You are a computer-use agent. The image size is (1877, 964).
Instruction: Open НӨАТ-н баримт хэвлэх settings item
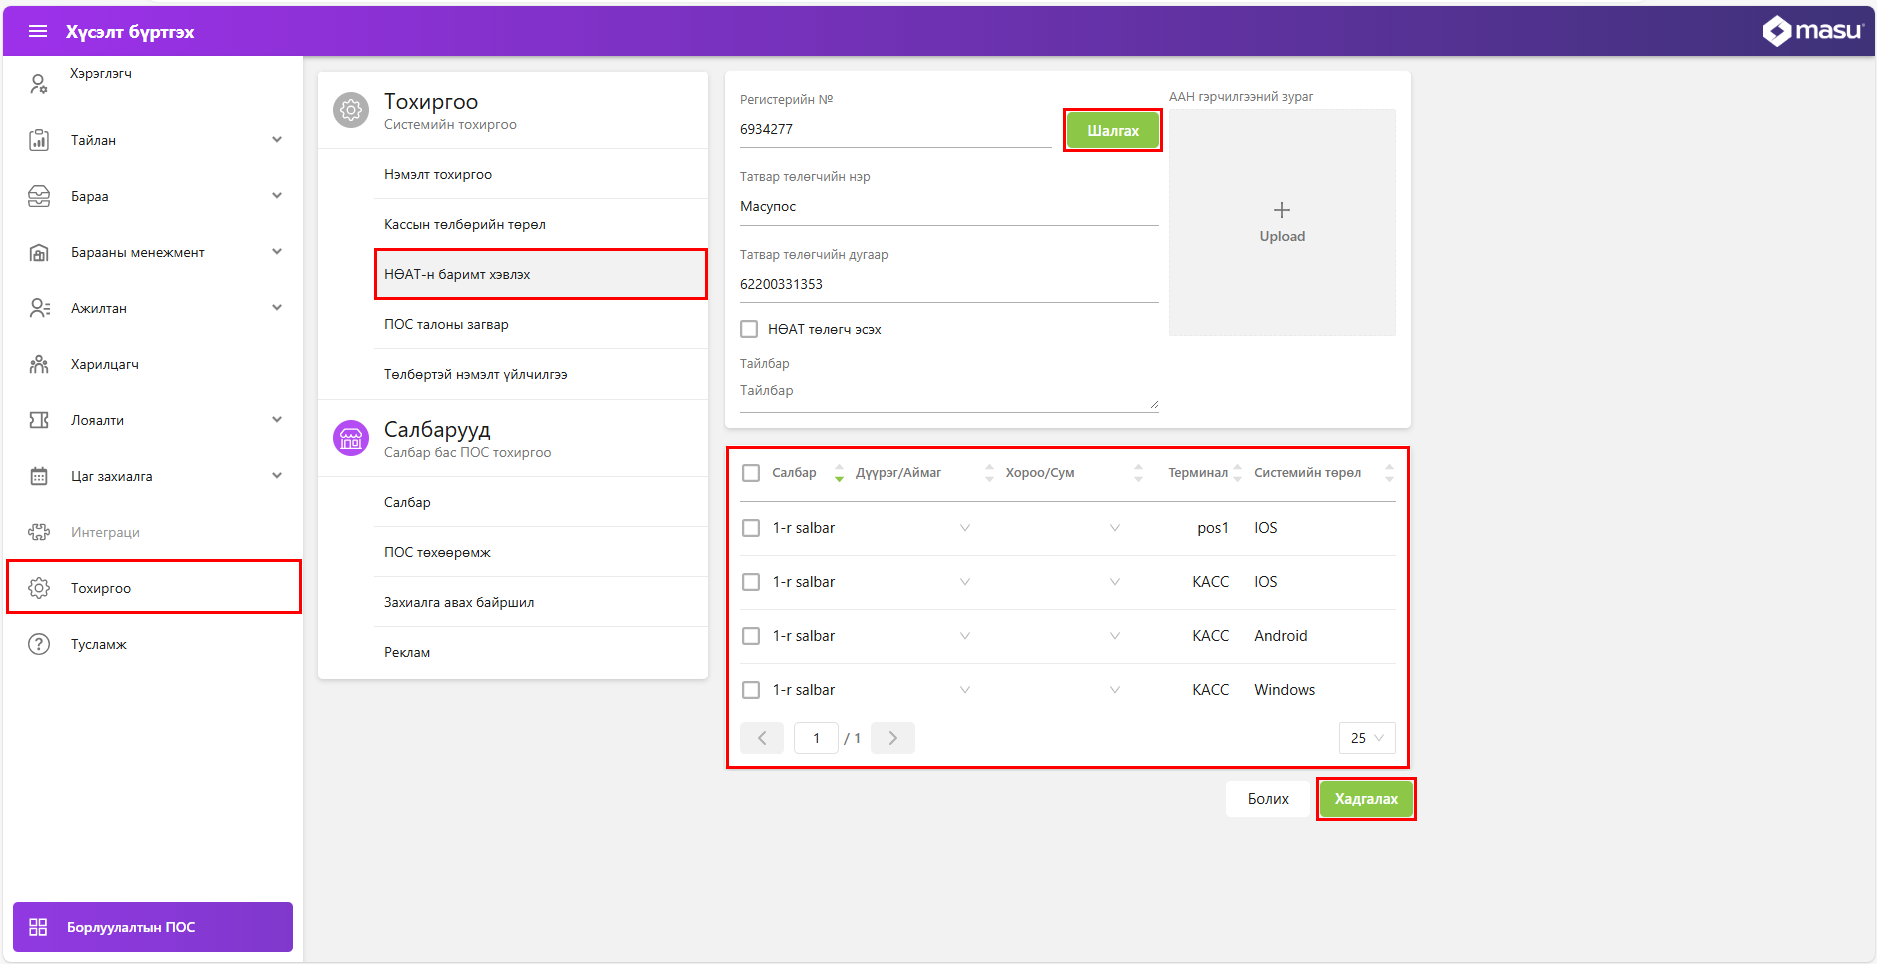click(x=540, y=274)
